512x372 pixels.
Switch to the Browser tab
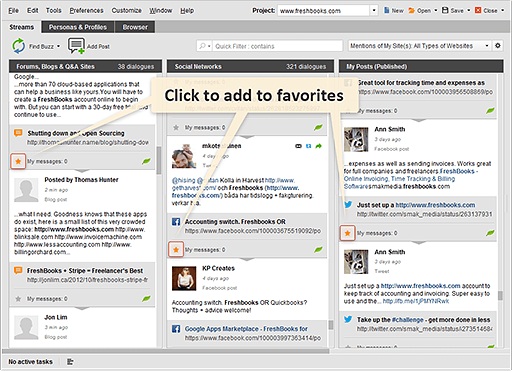pos(135,27)
